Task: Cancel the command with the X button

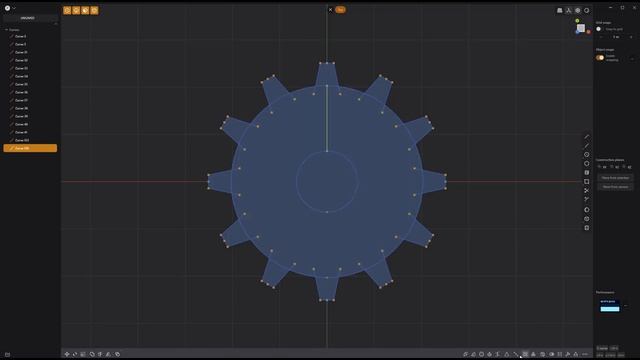Action: click(330, 10)
